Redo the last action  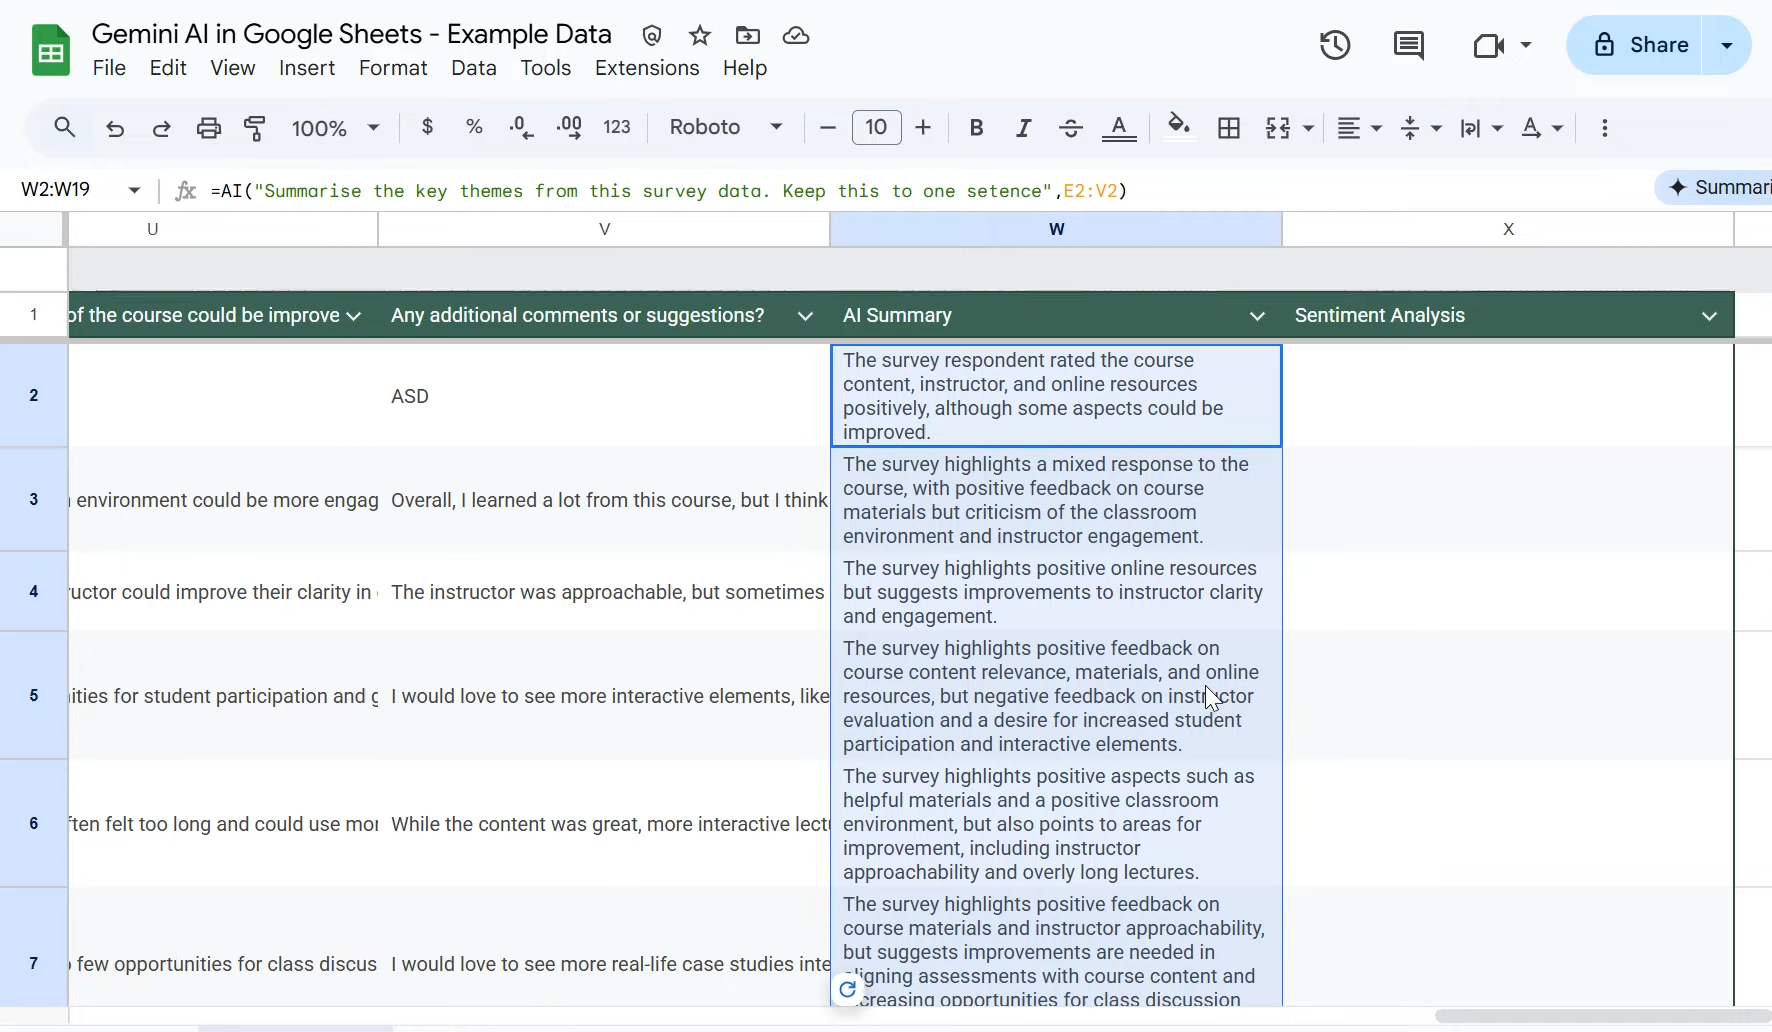[x=161, y=128]
